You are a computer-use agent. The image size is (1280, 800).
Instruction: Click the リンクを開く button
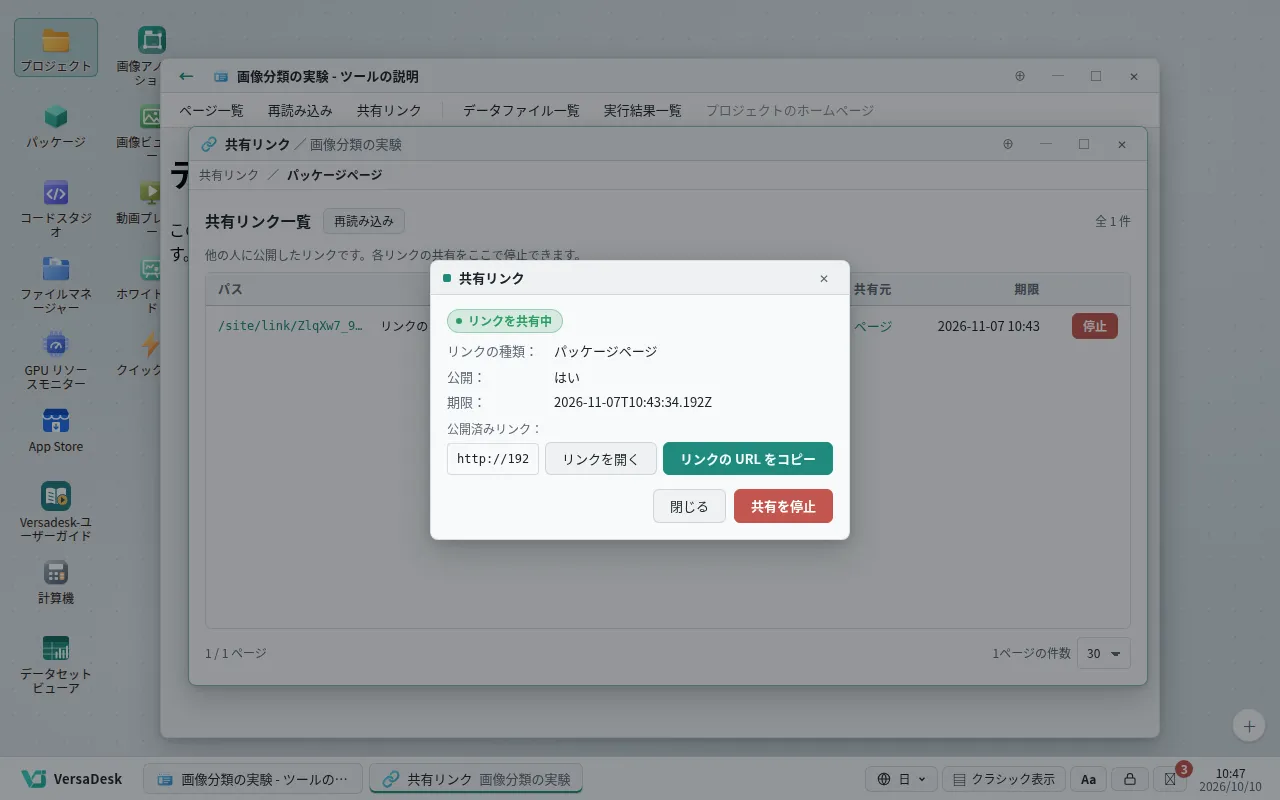click(x=601, y=459)
